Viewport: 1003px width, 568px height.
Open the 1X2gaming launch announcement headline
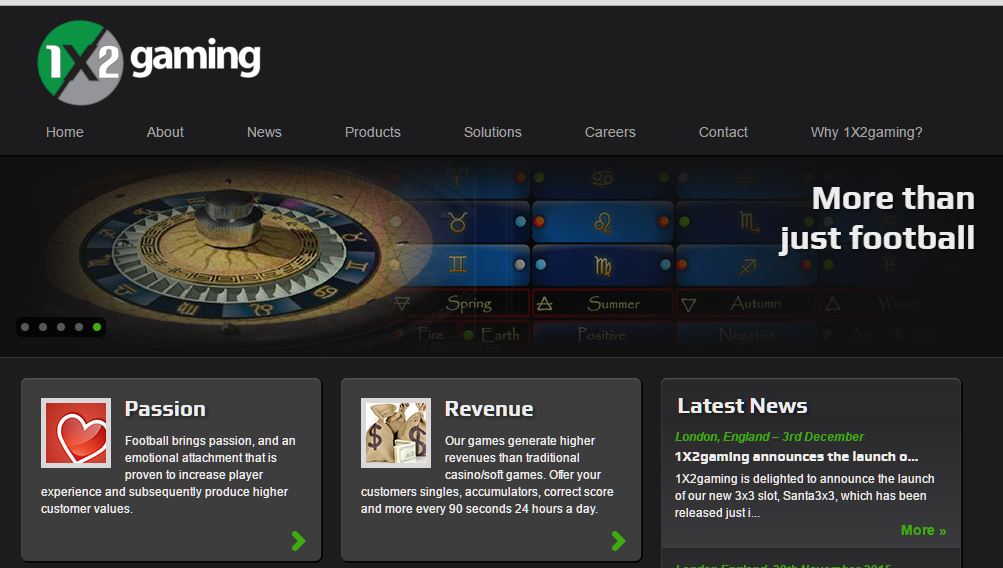796,456
